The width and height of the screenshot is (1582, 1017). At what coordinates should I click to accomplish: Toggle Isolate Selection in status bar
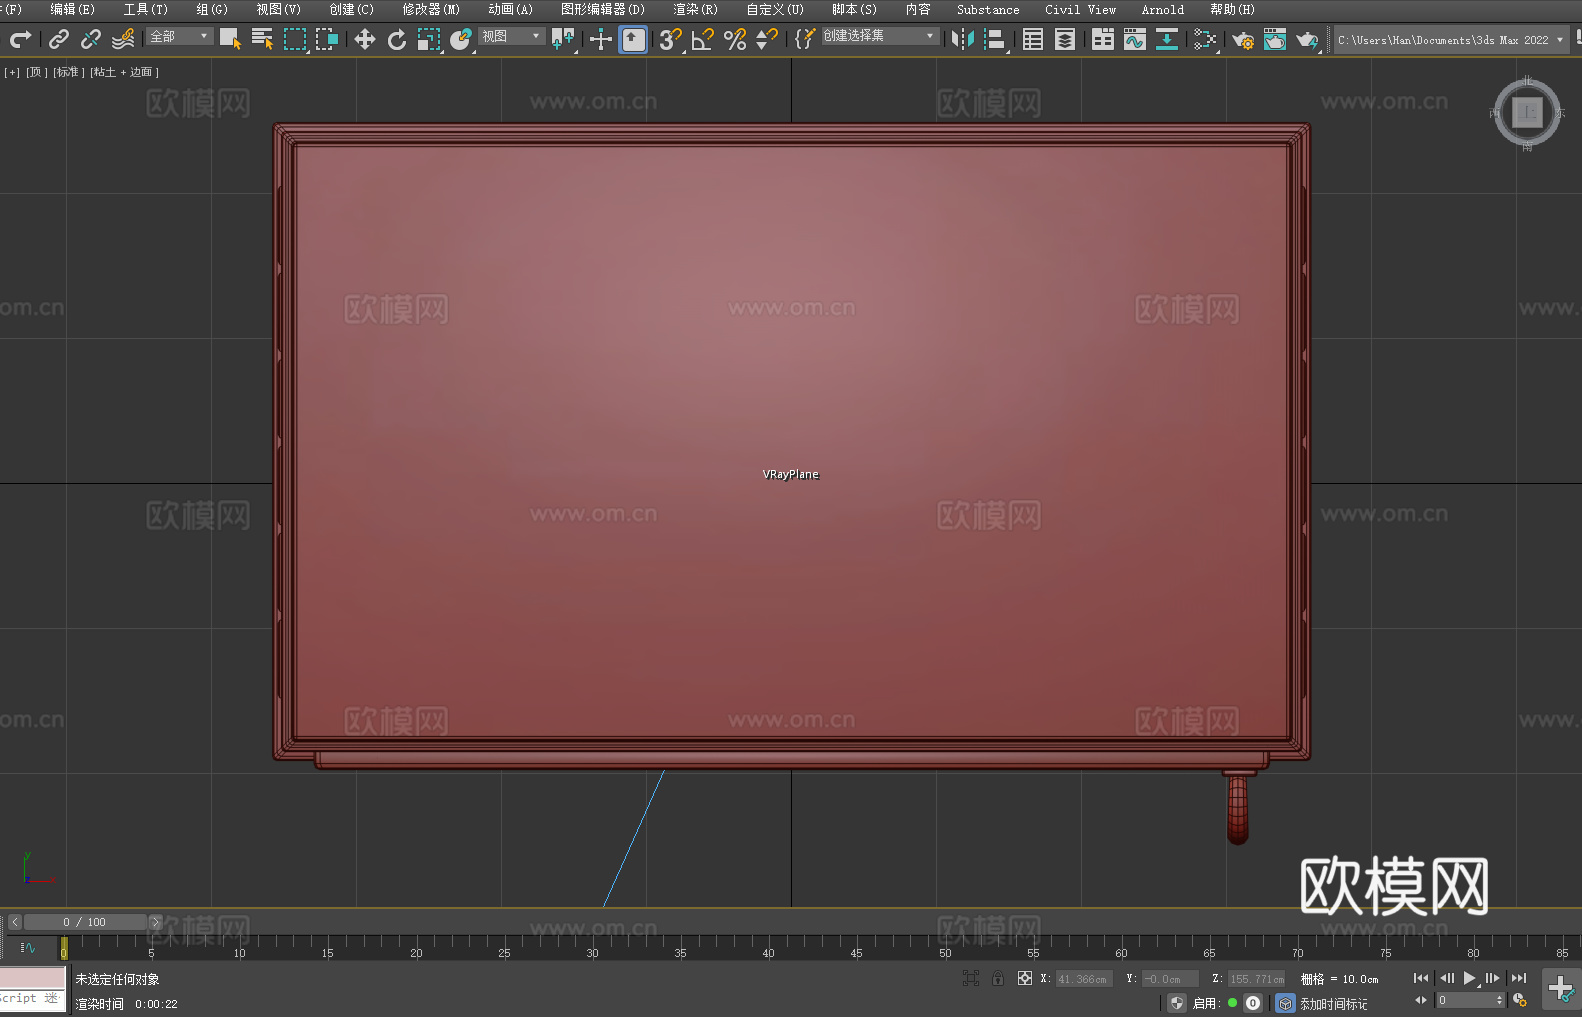point(971,978)
